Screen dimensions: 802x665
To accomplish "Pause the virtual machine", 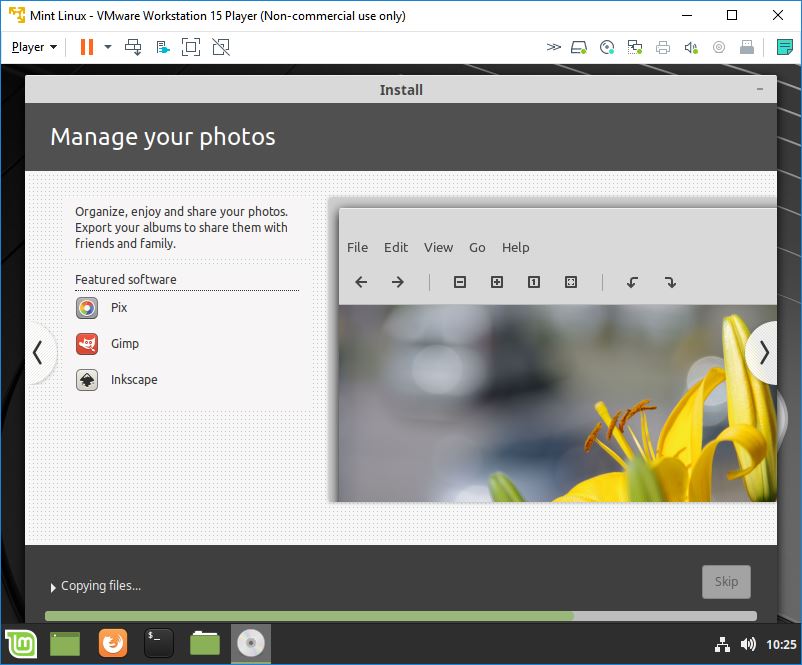I will pos(86,47).
